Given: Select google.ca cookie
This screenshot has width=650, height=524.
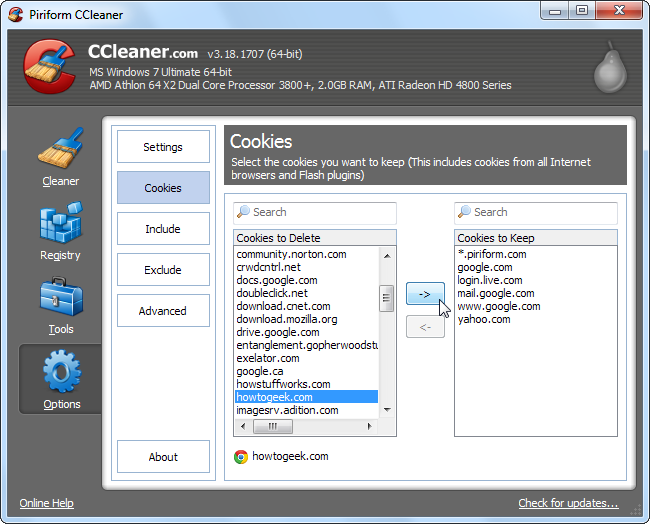Looking at the screenshot, I should [x=307, y=371].
